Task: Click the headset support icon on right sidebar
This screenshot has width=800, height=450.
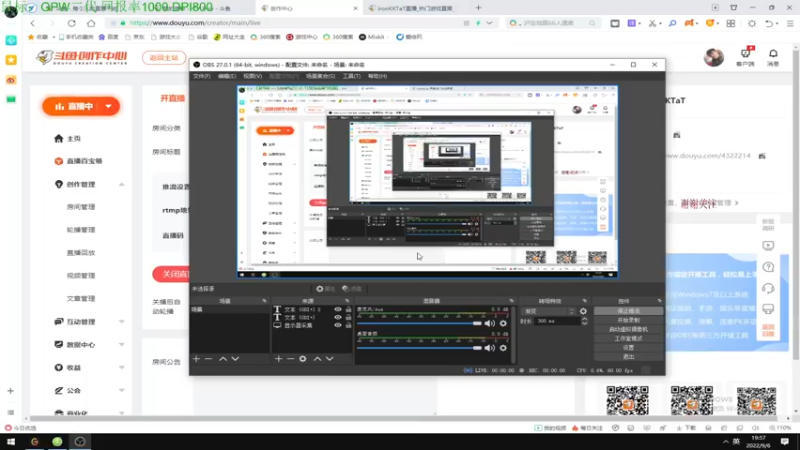Action: coord(768,288)
